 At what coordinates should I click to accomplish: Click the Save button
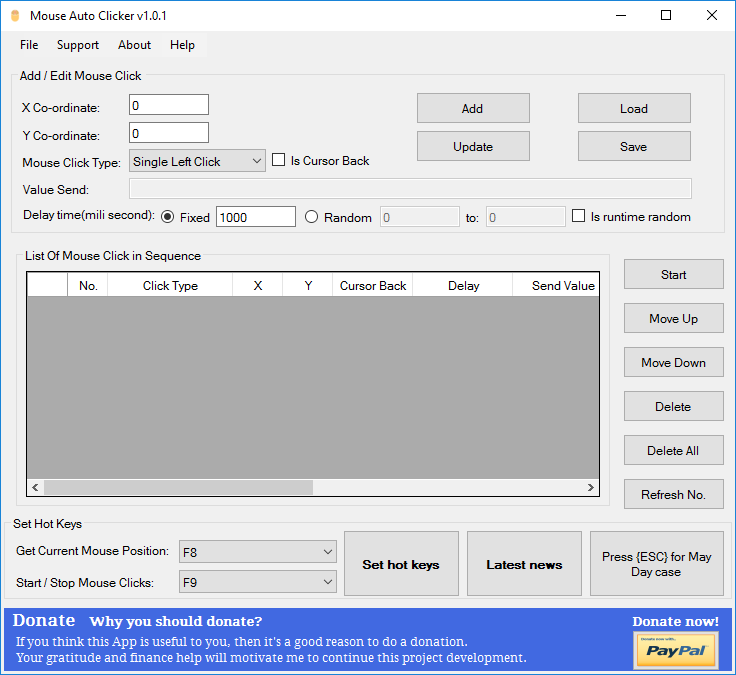click(x=634, y=146)
